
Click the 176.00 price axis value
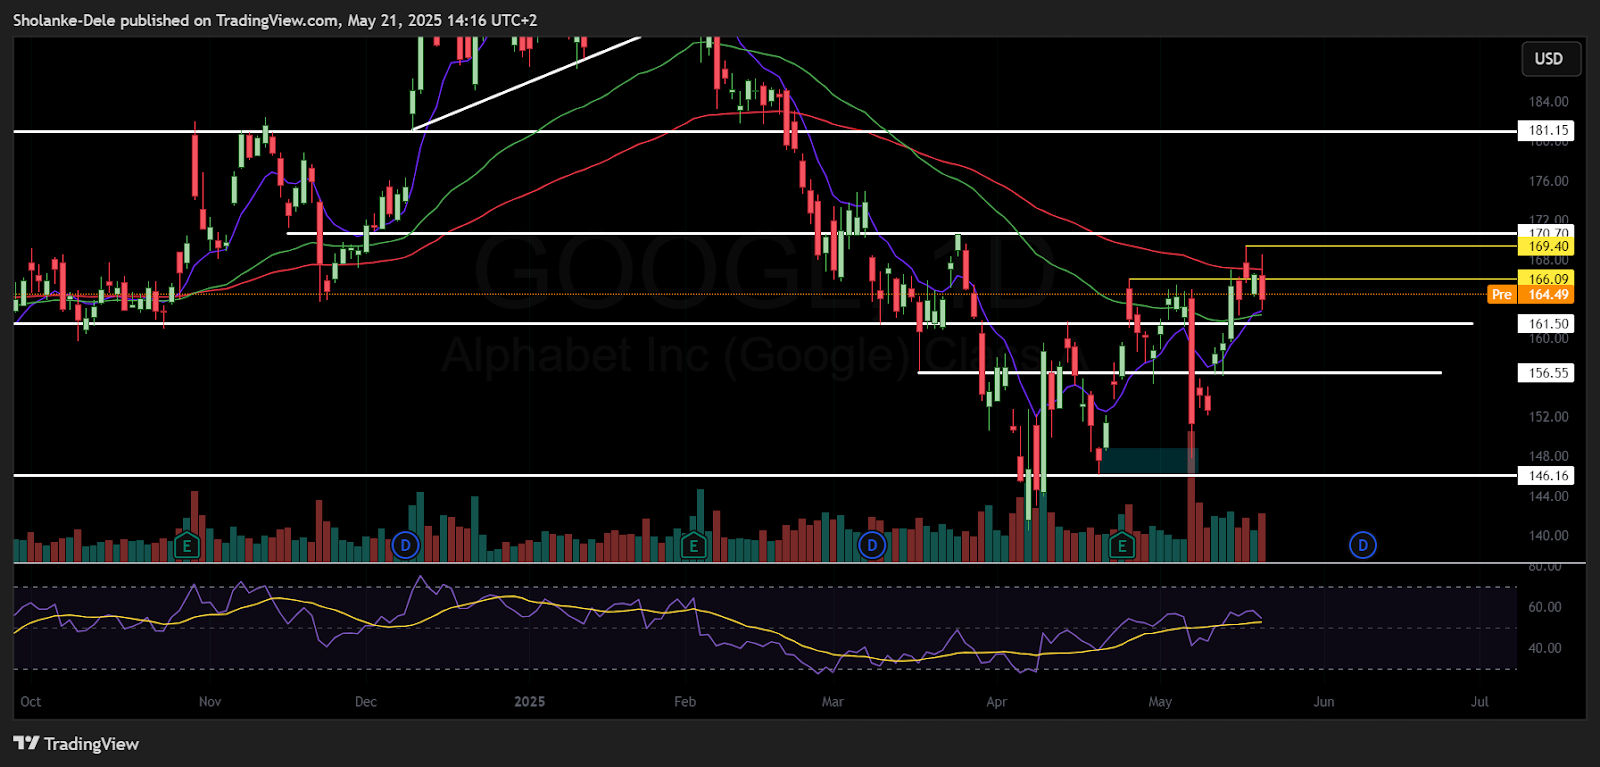(x=1548, y=181)
